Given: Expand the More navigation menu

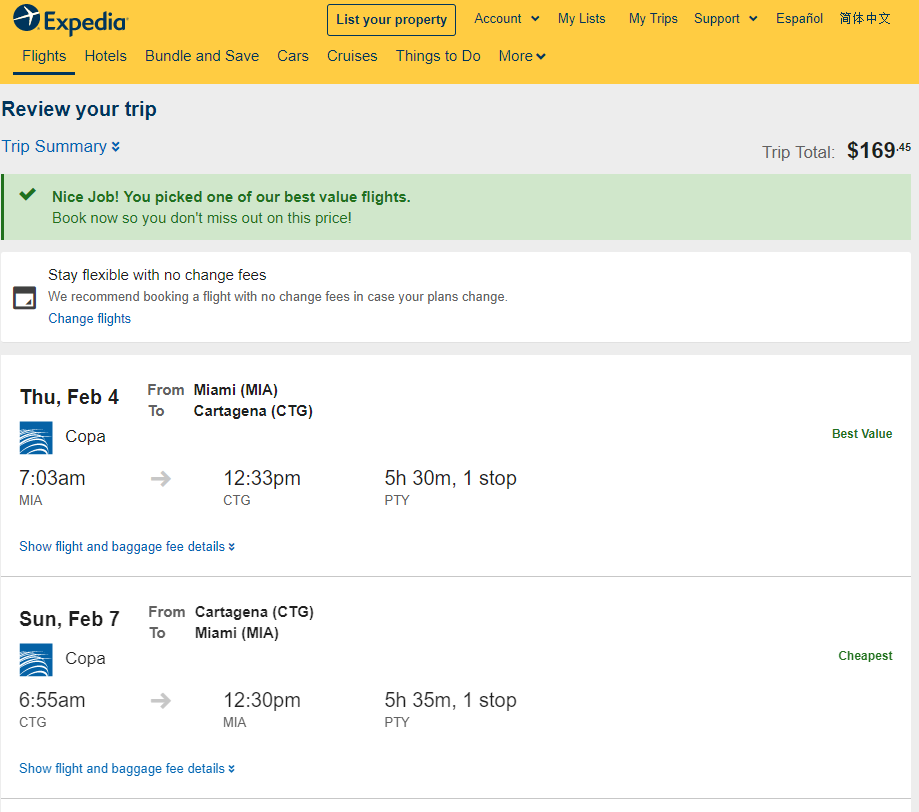Looking at the screenshot, I should [x=522, y=56].
